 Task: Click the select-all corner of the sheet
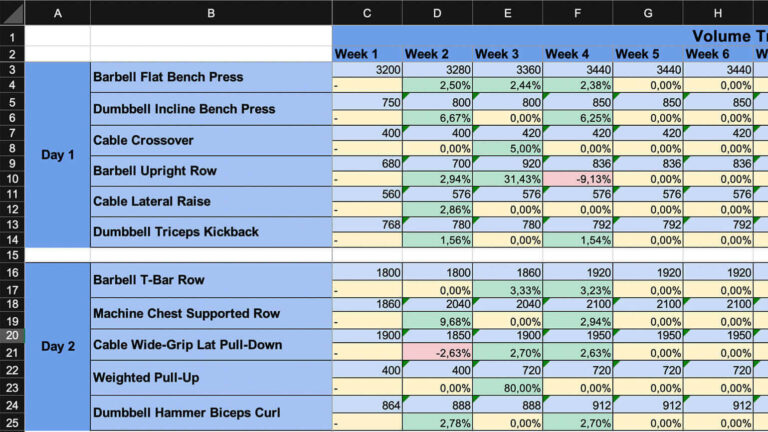(x=11, y=12)
